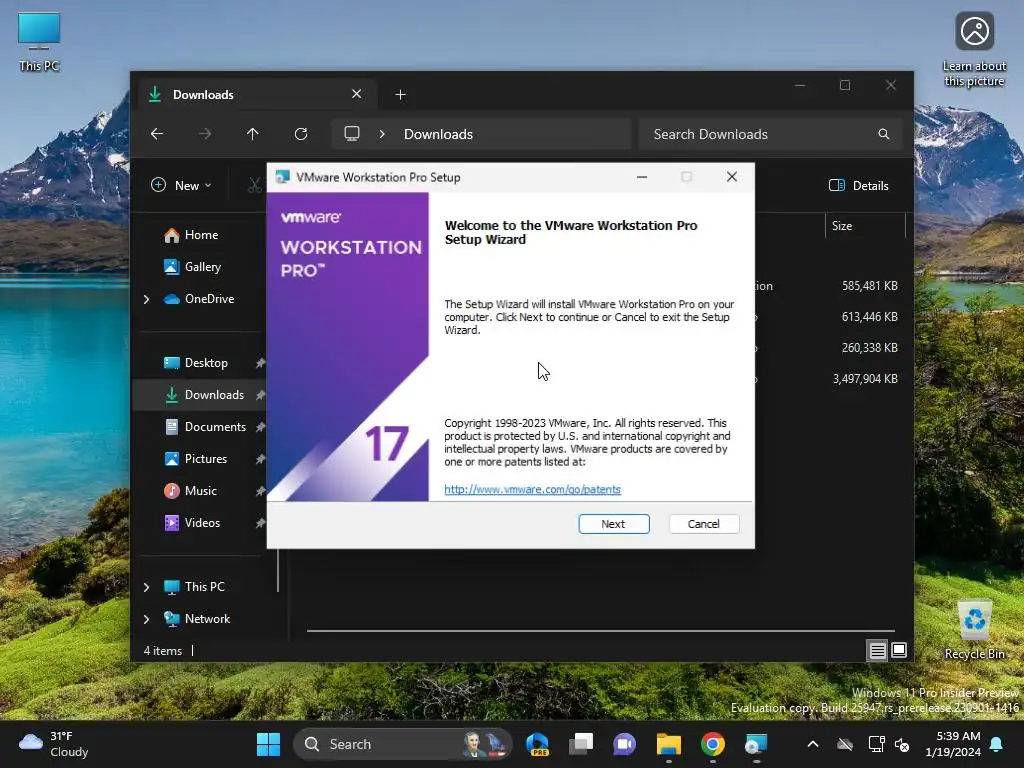Click the pin icon beside Videos

(x=260, y=523)
